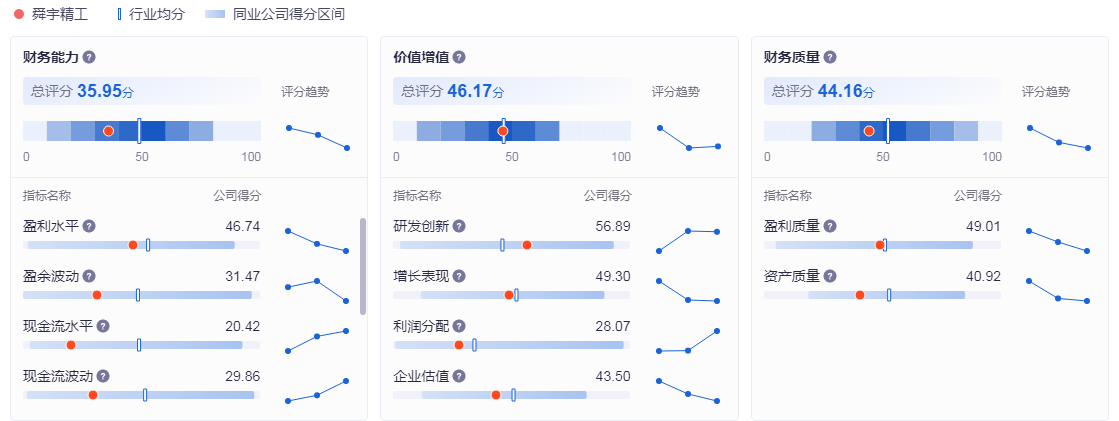Click help icon next to 财务质量
Image resolution: width=1119 pixels, height=421 pixels.
tap(829, 58)
